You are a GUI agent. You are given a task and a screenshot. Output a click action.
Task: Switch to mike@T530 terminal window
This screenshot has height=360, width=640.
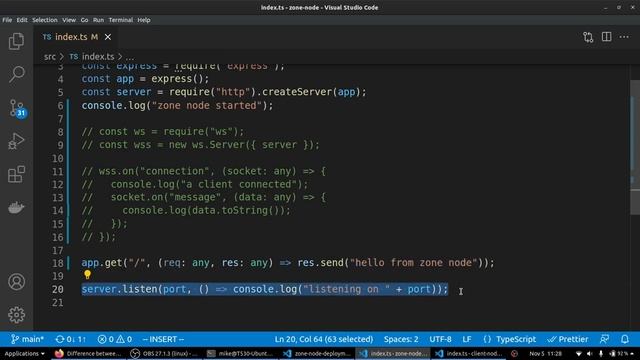pos(240,353)
